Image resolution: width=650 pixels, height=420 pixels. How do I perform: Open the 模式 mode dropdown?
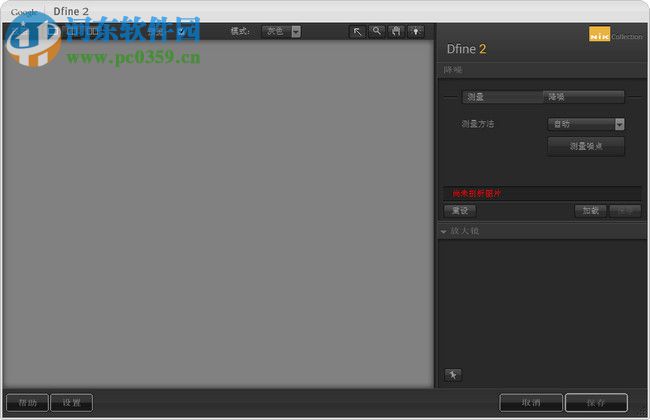pos(281,32)
